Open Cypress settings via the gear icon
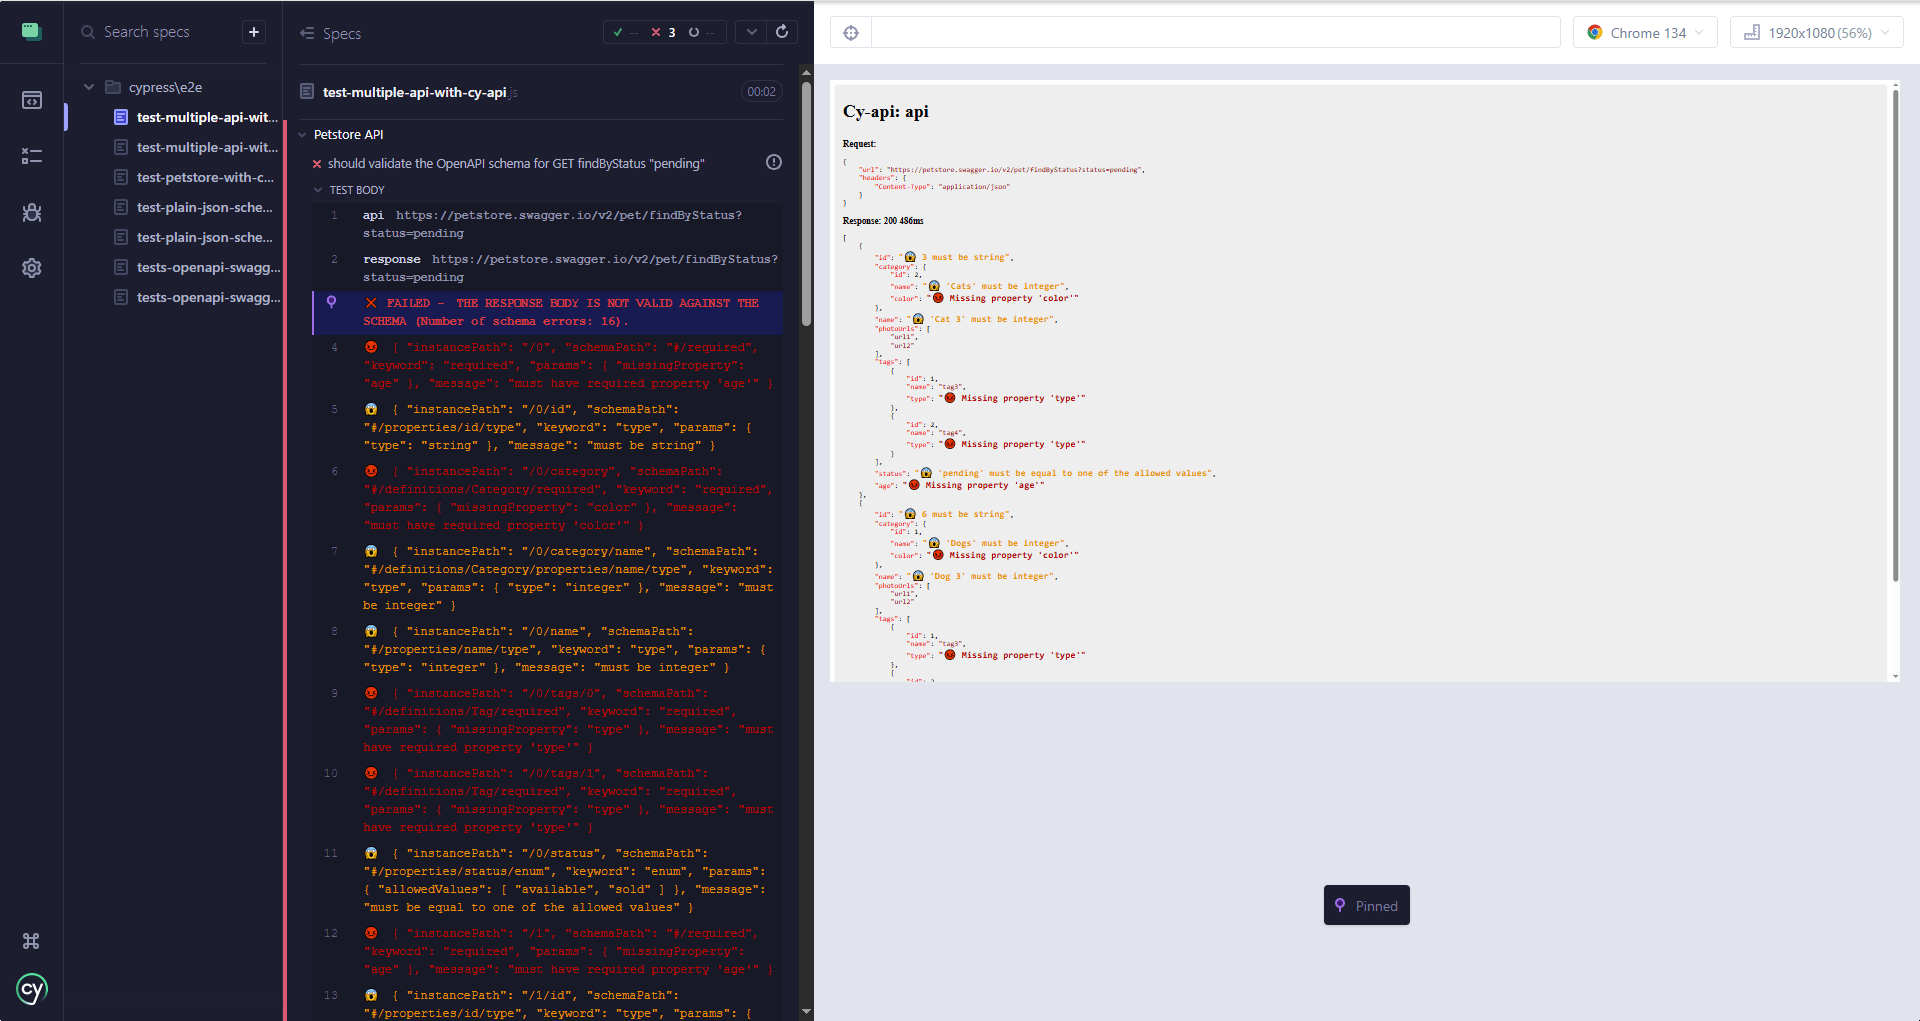The width and height of the screenshot is (1920, 1021). pyautogui.click(x=32, y=268)
